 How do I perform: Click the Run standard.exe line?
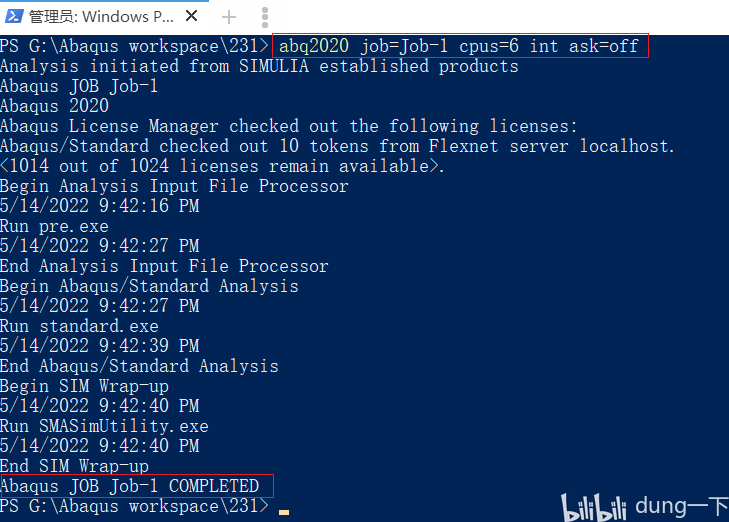pos(79,326)
